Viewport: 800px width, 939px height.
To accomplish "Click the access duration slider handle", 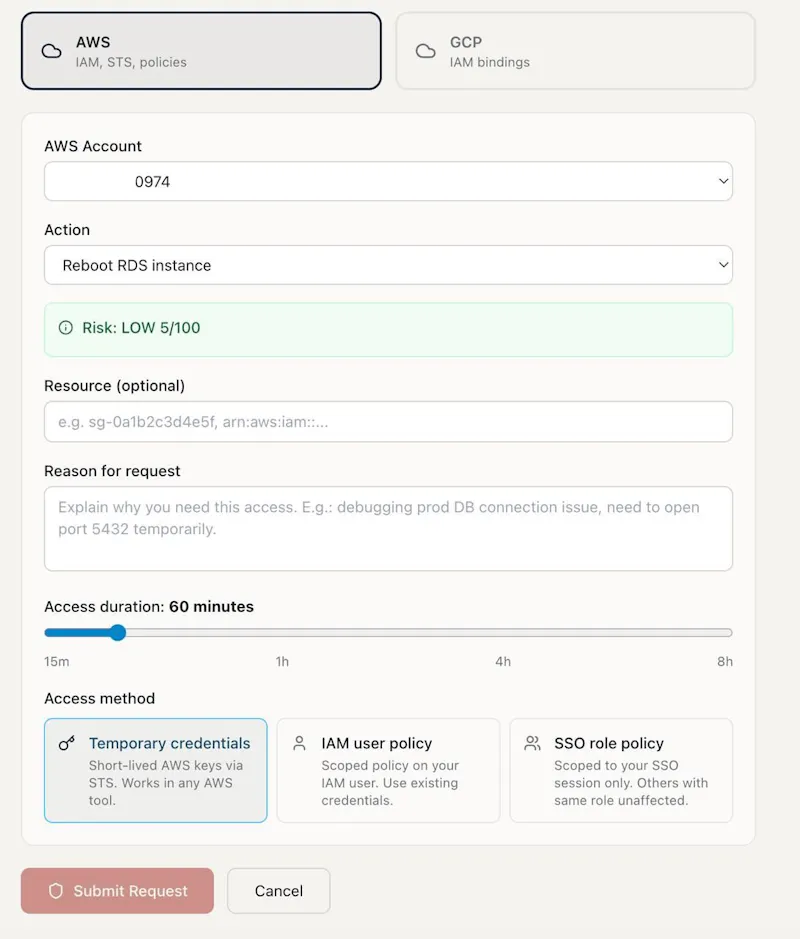I will click(118, 632).
